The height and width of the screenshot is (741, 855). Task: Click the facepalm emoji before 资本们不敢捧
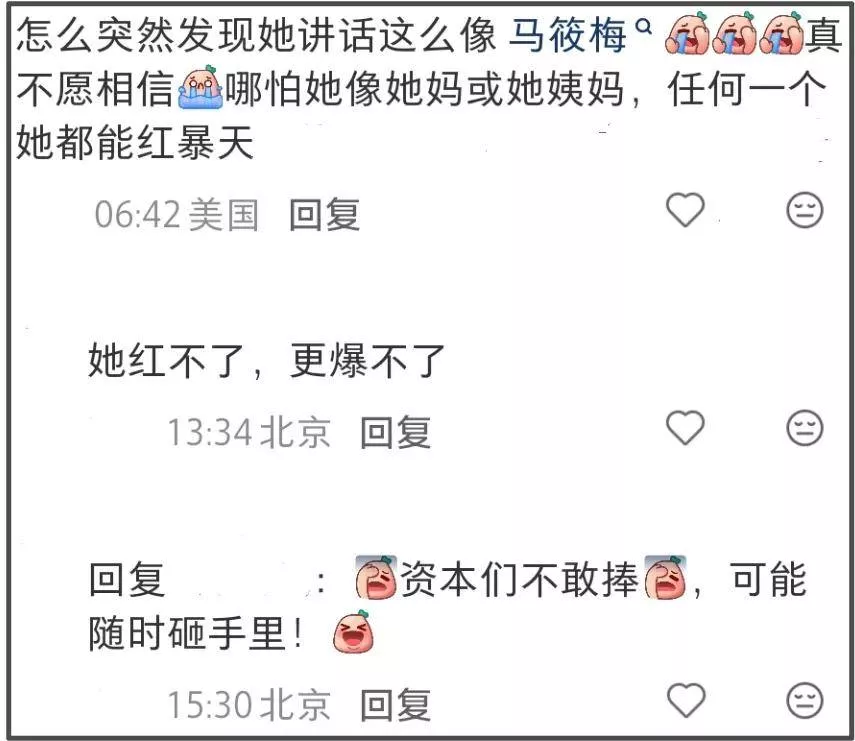[376, 578]
